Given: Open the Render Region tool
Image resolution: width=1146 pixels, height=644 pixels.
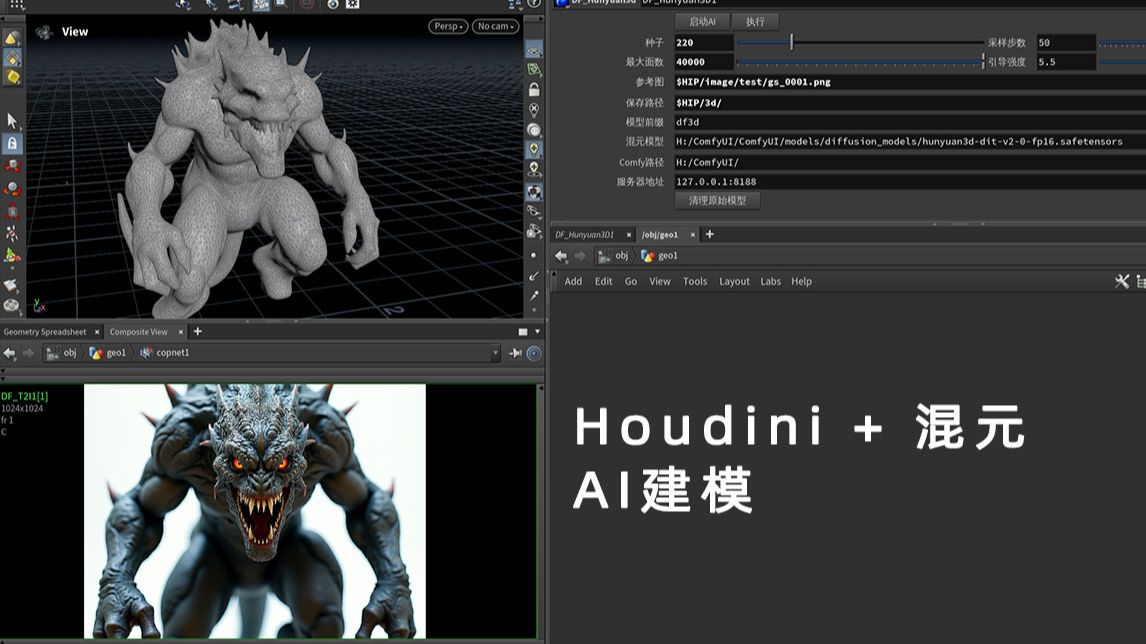Looking at the screenshot, I should [x=12, y=306].
